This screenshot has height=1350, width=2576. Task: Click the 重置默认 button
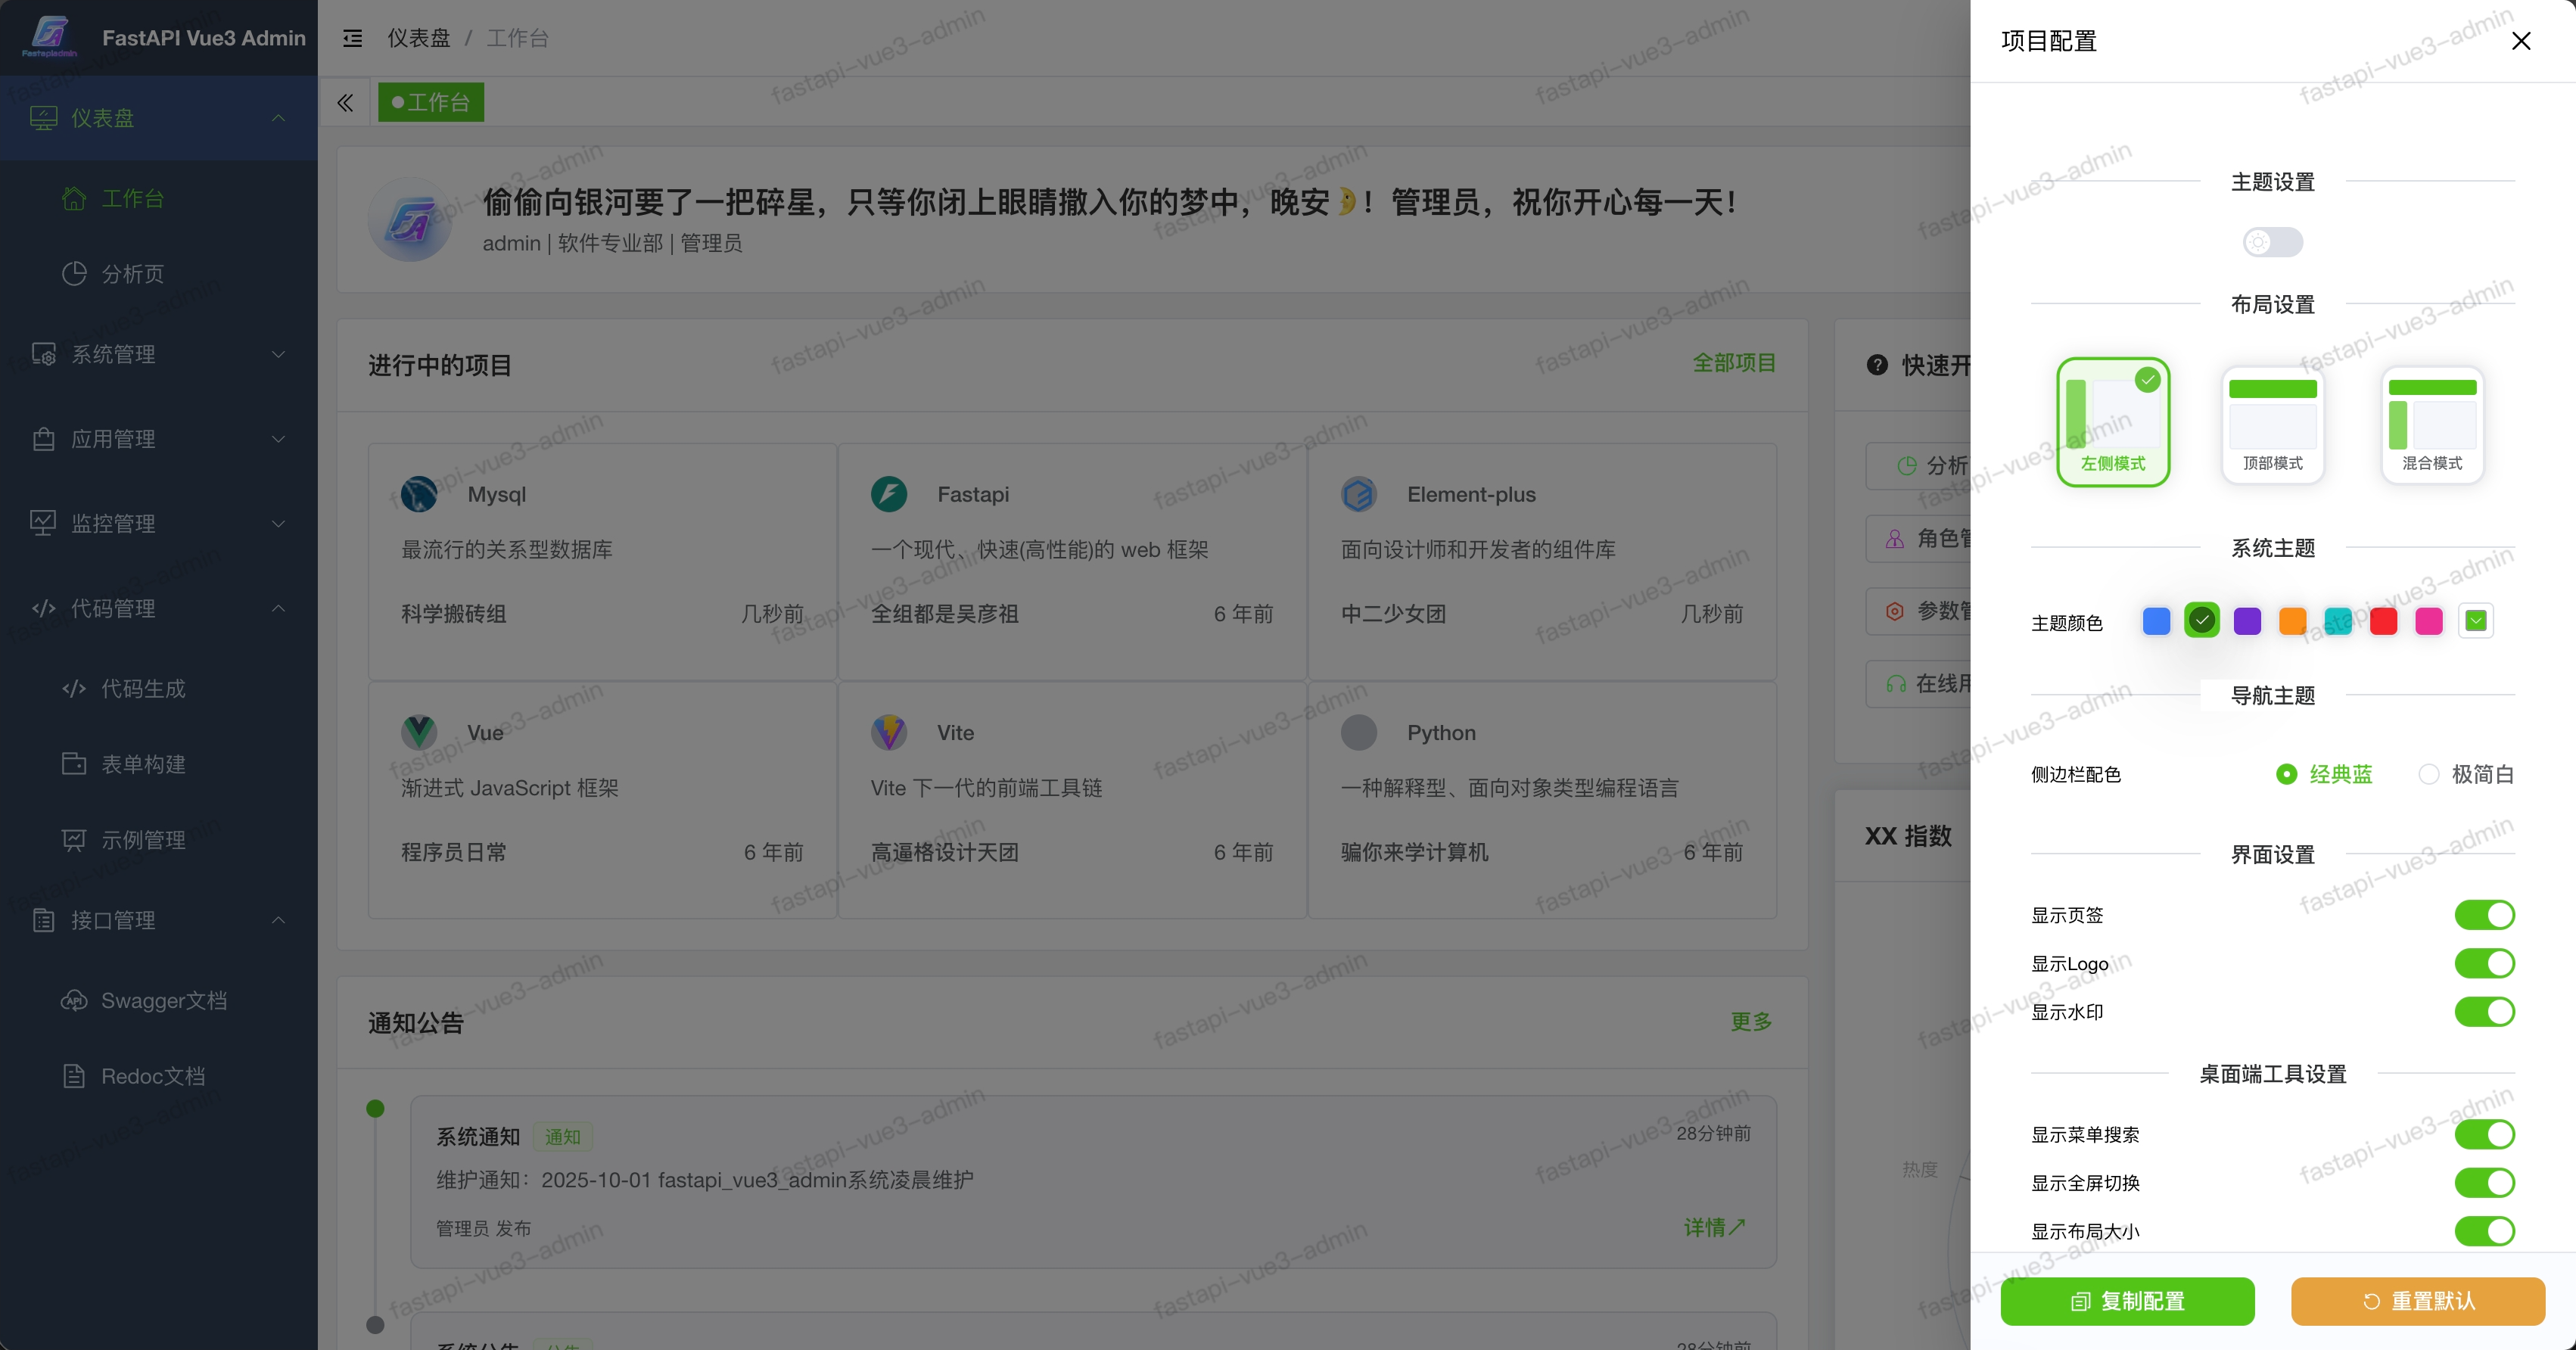(2417, 1301)
